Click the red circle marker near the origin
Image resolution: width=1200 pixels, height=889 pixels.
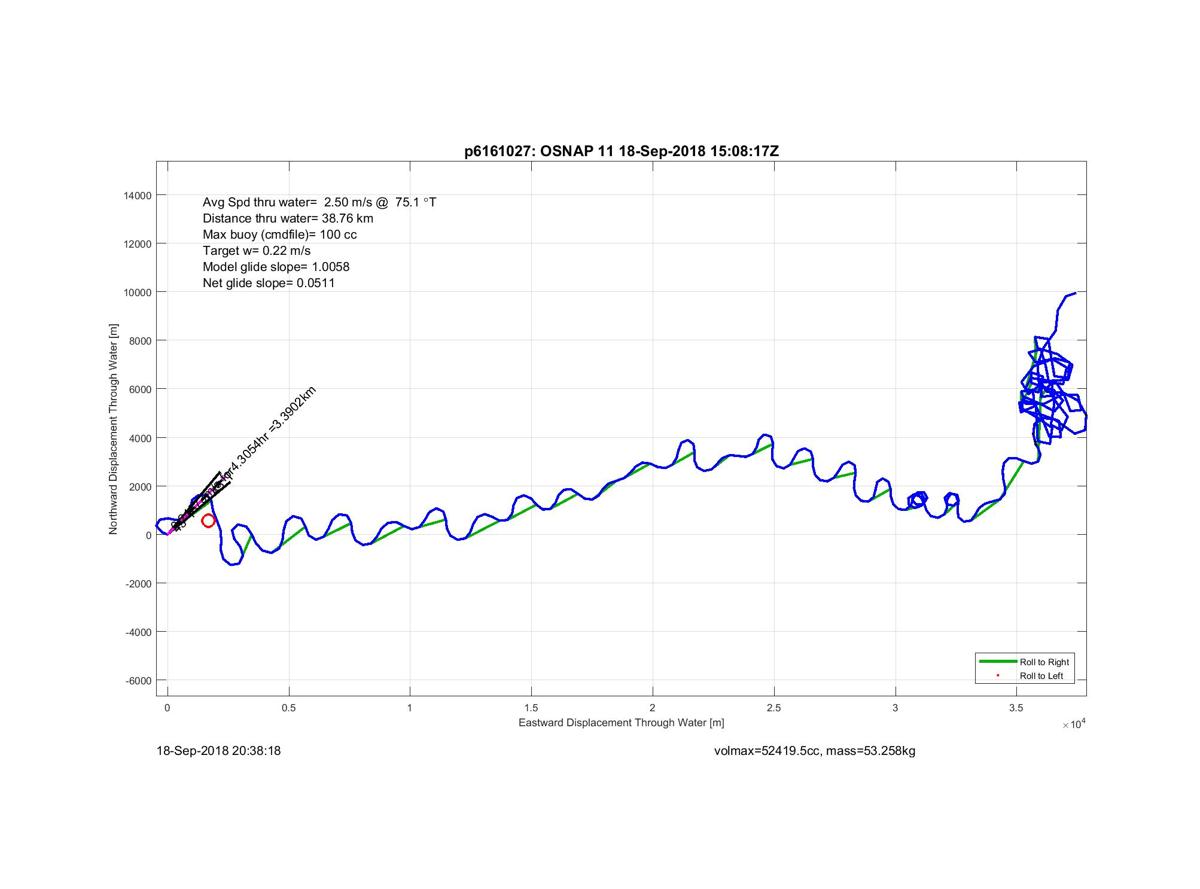[208, 520]
